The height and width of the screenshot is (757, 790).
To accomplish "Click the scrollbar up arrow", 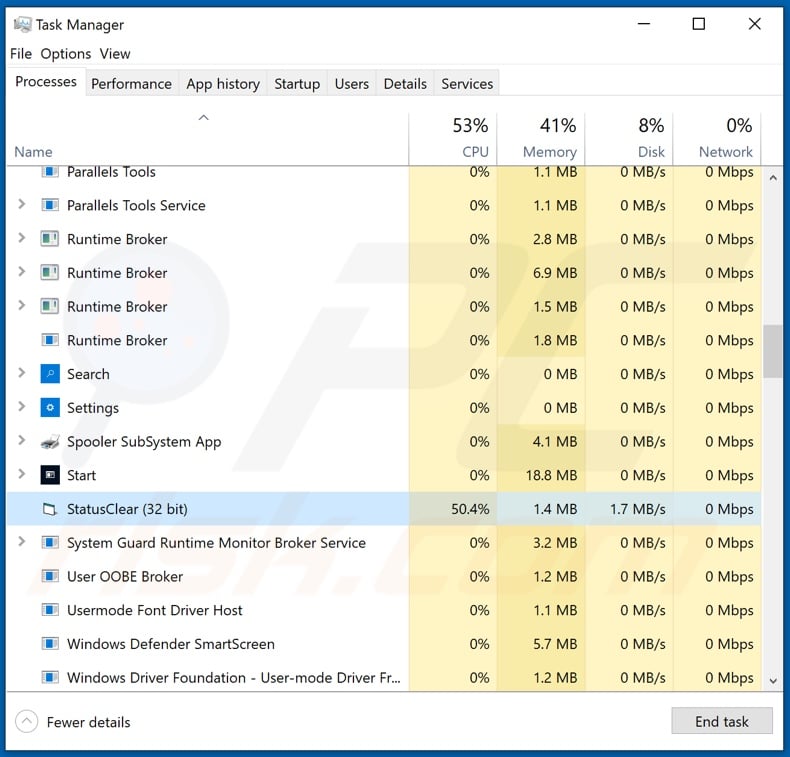I will (773, 178).
